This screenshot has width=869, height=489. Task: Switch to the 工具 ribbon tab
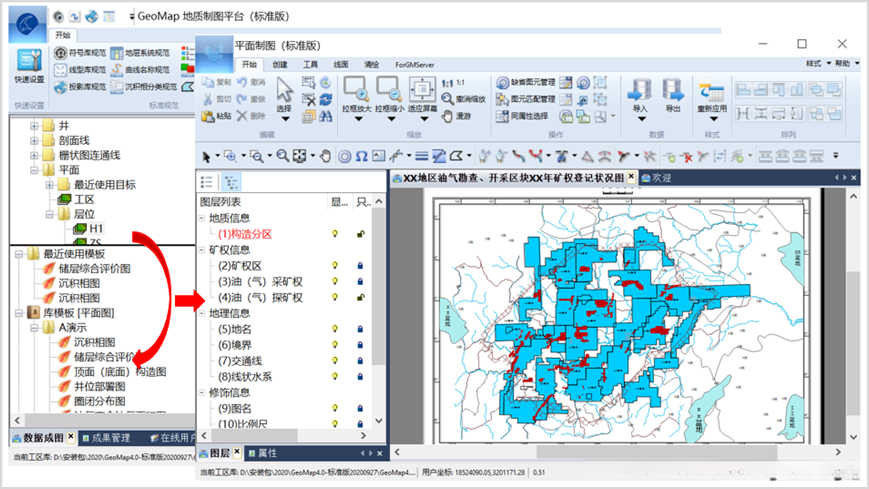coord(310,64)
